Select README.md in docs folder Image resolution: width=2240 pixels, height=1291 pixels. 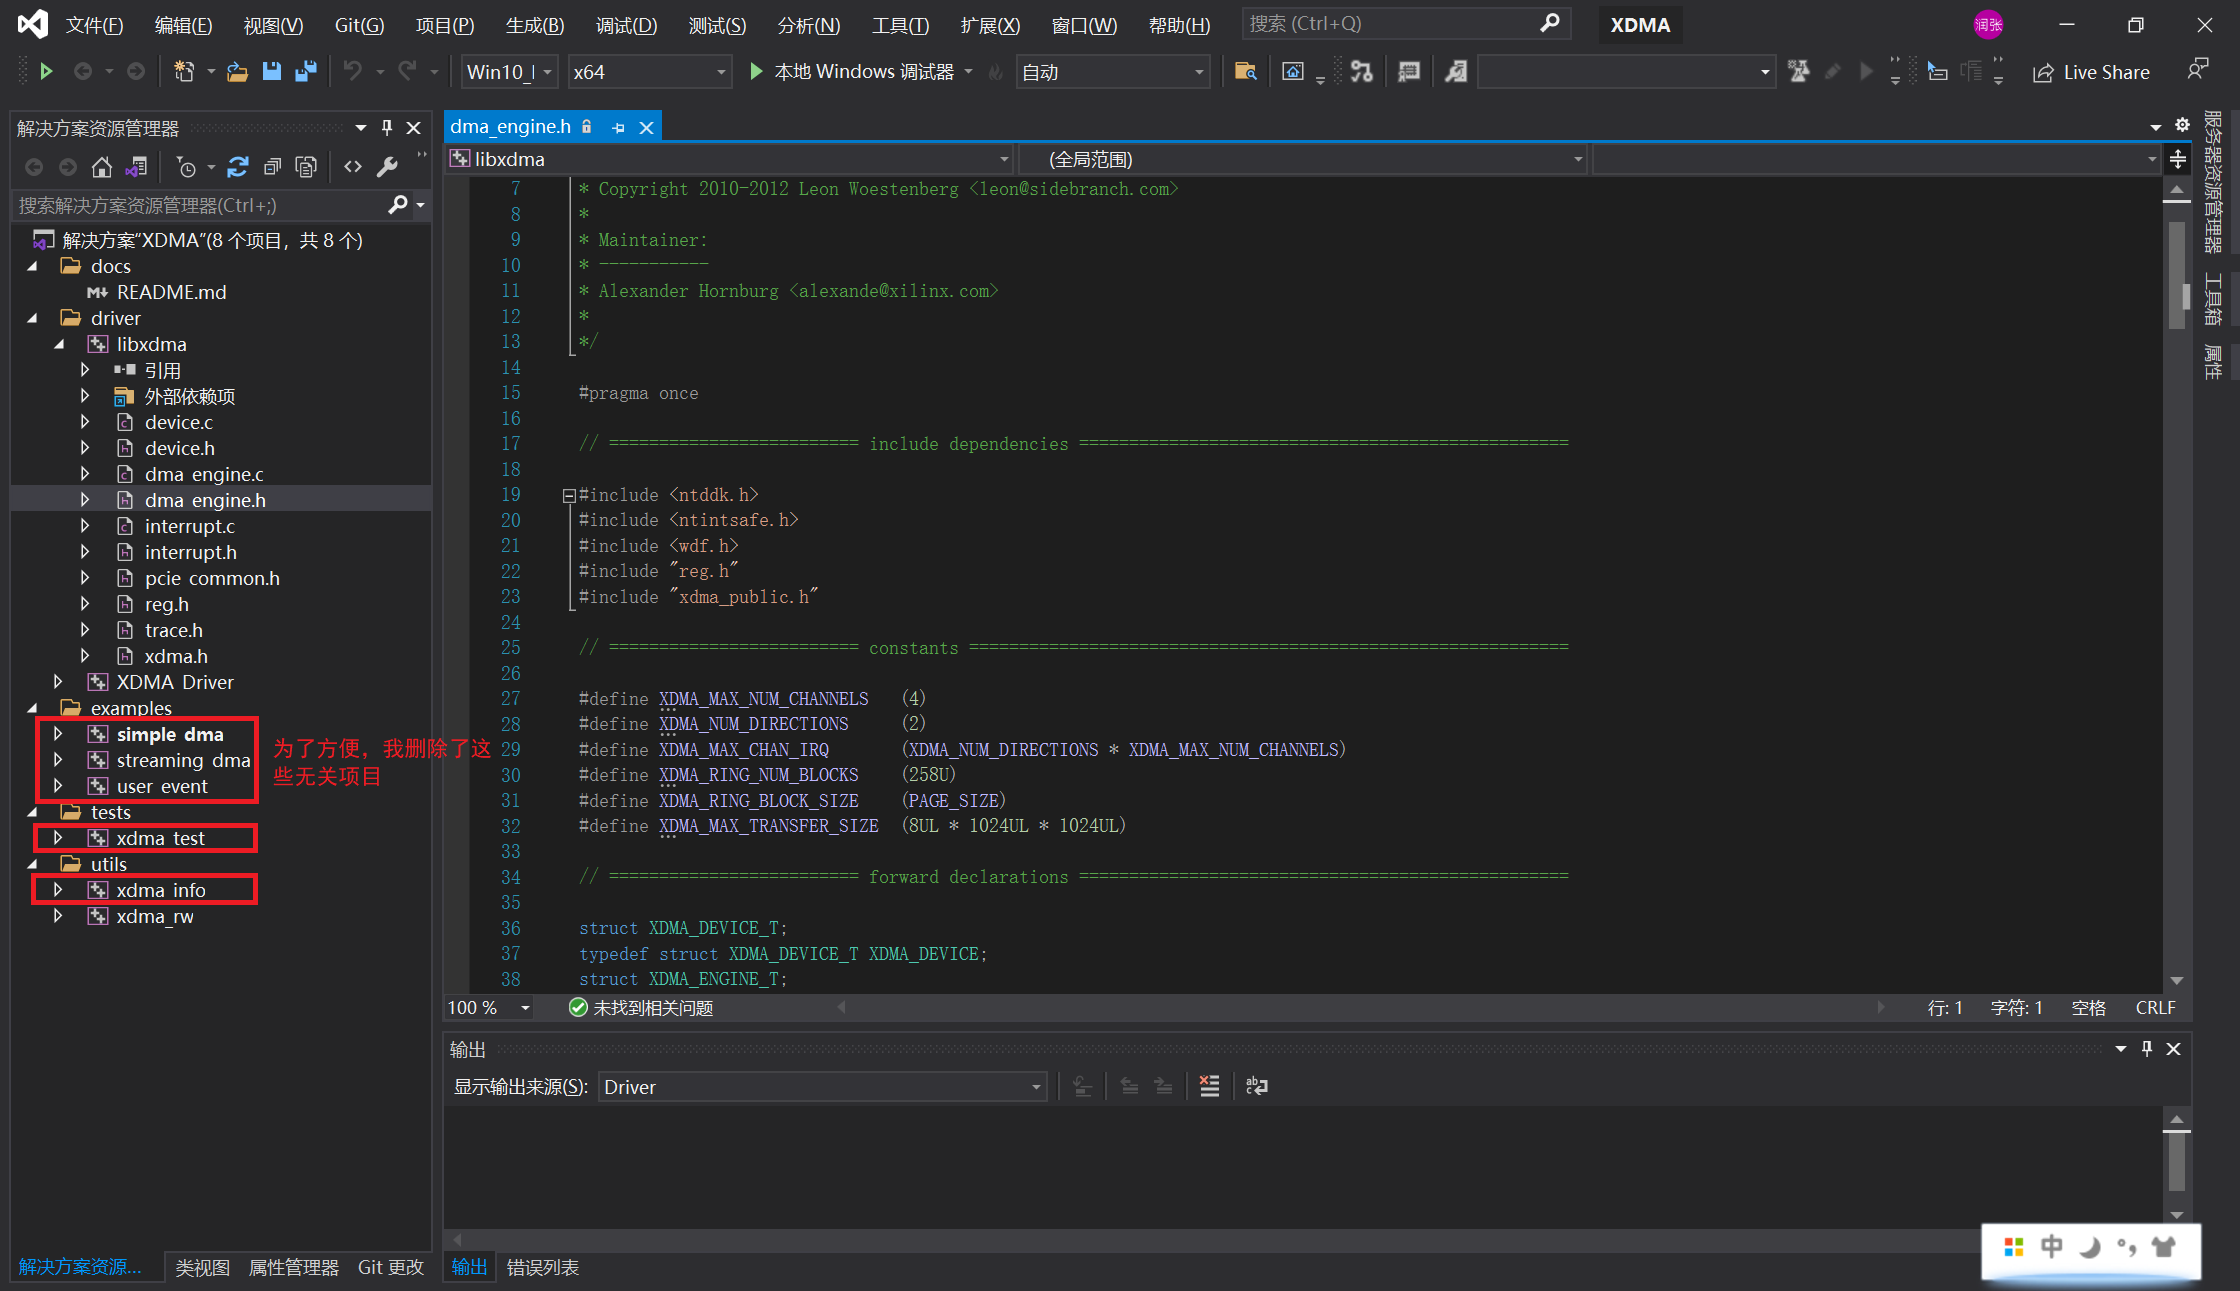(171, 292)
